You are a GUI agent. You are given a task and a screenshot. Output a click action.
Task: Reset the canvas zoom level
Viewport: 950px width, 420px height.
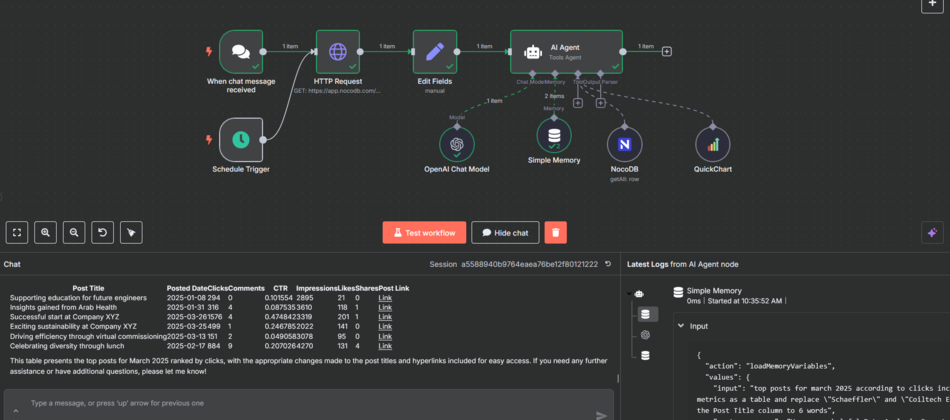[101, 232]
